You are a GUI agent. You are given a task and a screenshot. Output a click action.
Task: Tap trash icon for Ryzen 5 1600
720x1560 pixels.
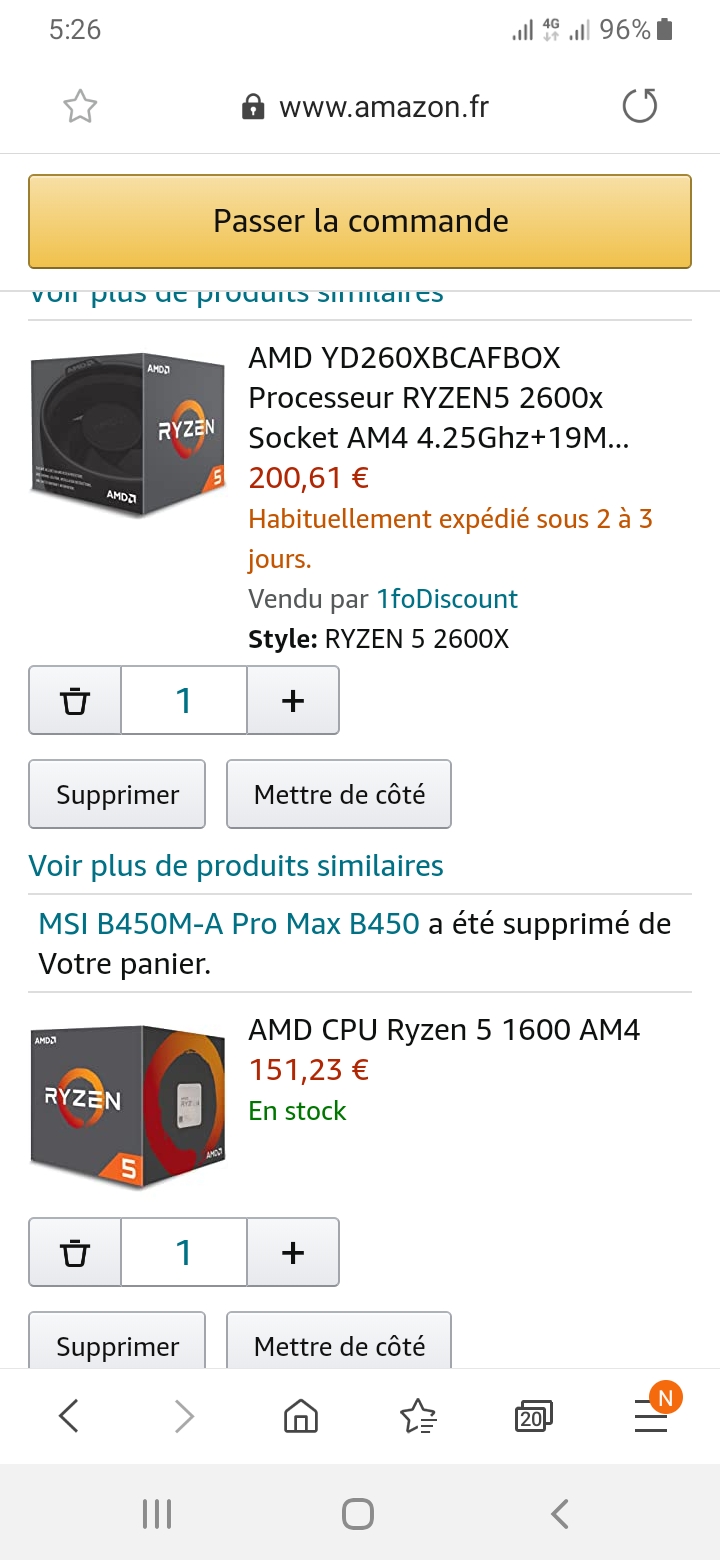tap(75, 1252)
